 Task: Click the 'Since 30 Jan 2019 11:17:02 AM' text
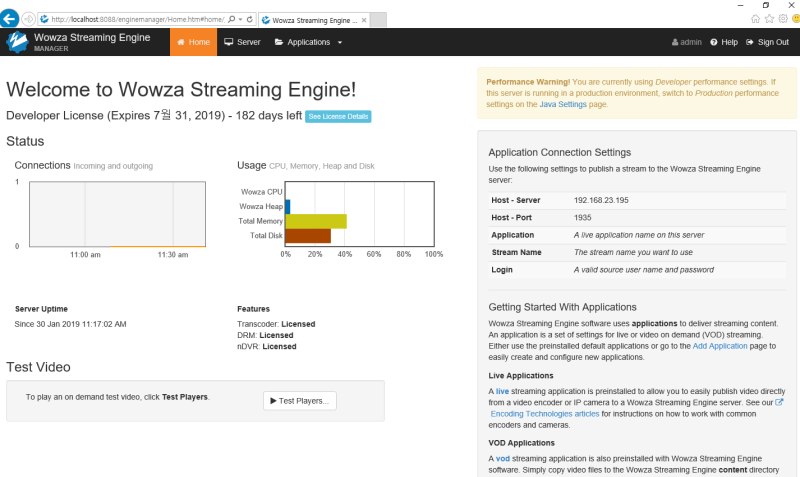(x=70, y=324)
